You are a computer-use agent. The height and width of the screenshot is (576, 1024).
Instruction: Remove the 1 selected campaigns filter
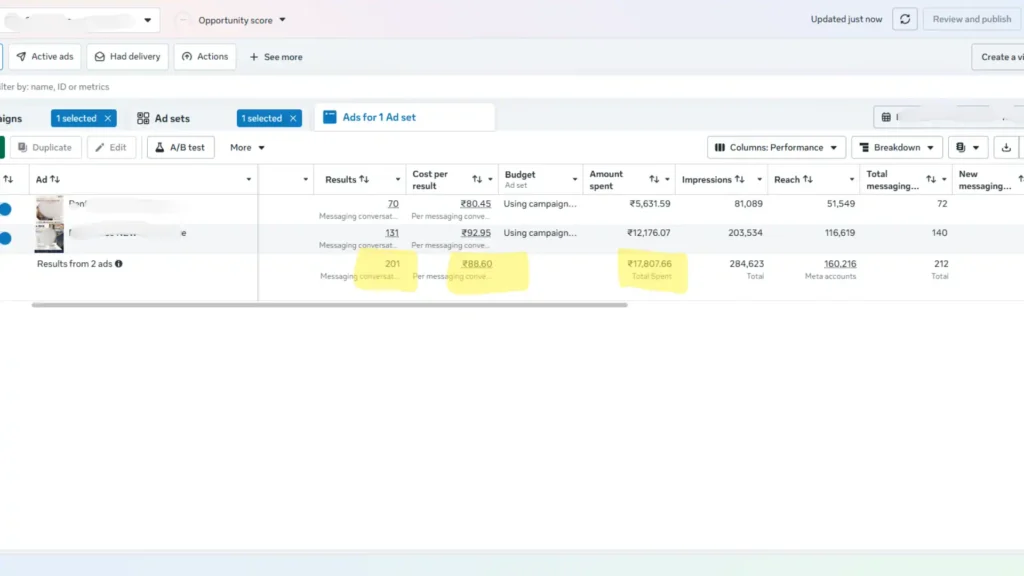108,118
